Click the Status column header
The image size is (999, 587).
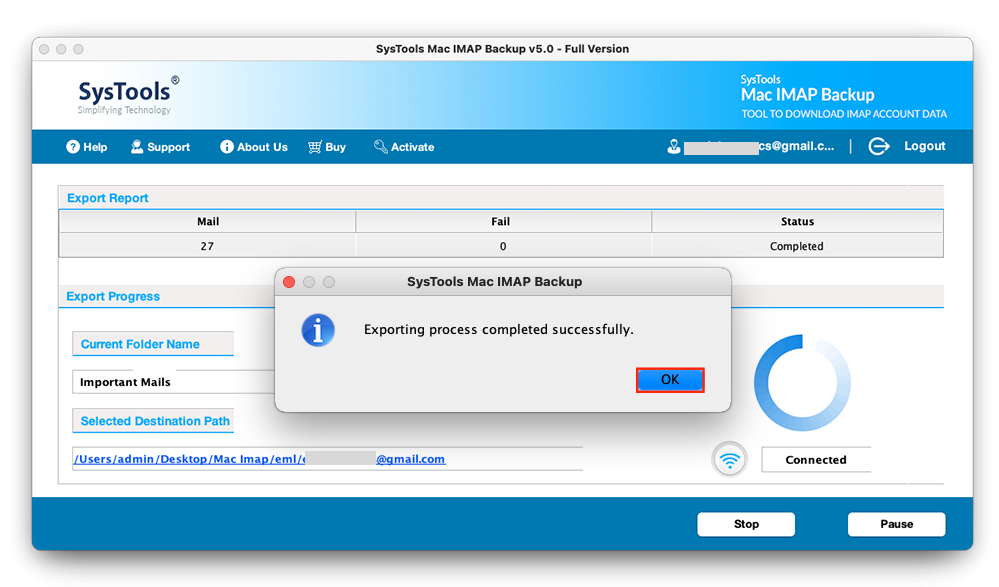click(x=797, y=221)
